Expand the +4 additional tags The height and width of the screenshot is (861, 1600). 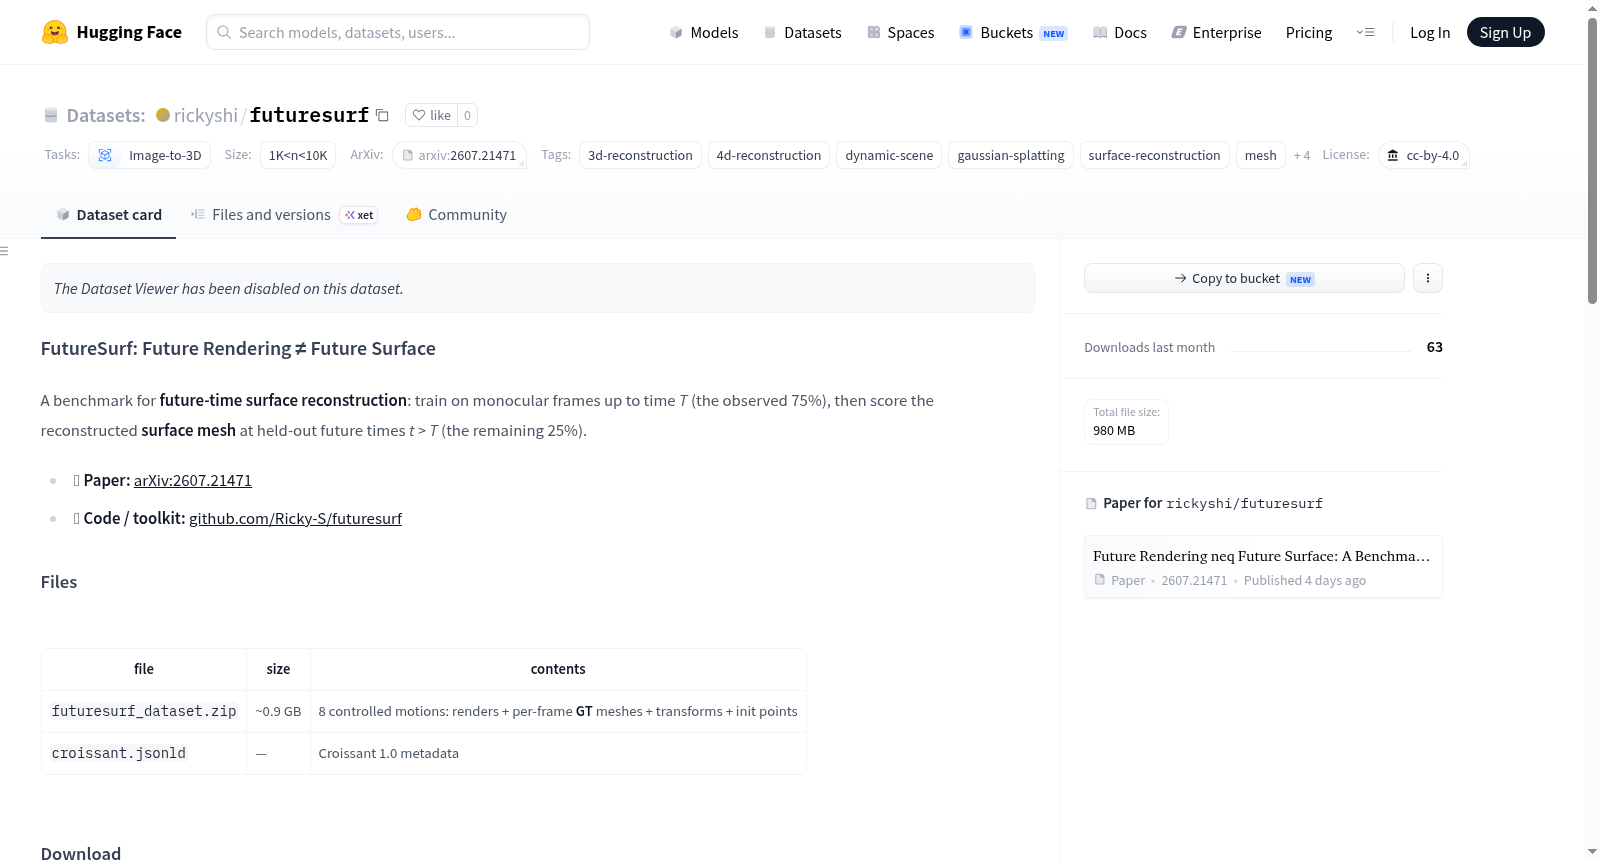[1301, 155]
